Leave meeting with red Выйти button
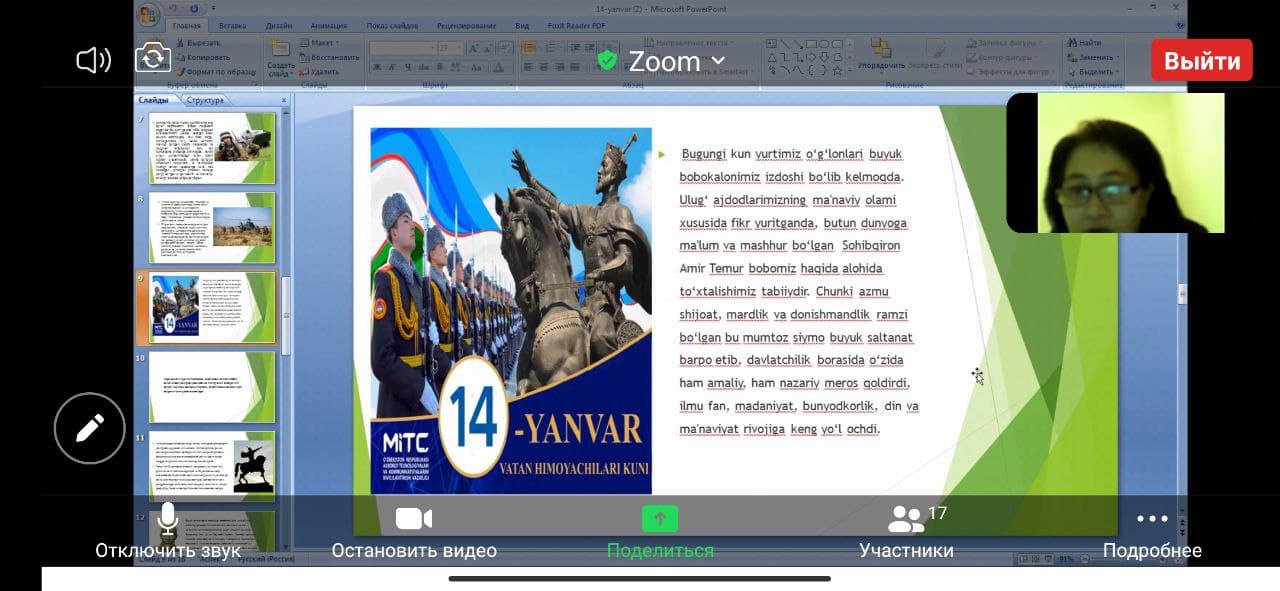Screen dimensions: 1280x591 (x=1201, y=60)
